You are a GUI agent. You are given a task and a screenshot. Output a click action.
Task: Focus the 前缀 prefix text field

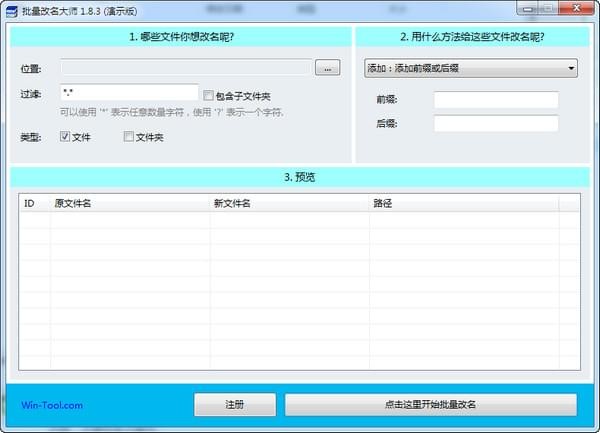(x=495, y=100)
